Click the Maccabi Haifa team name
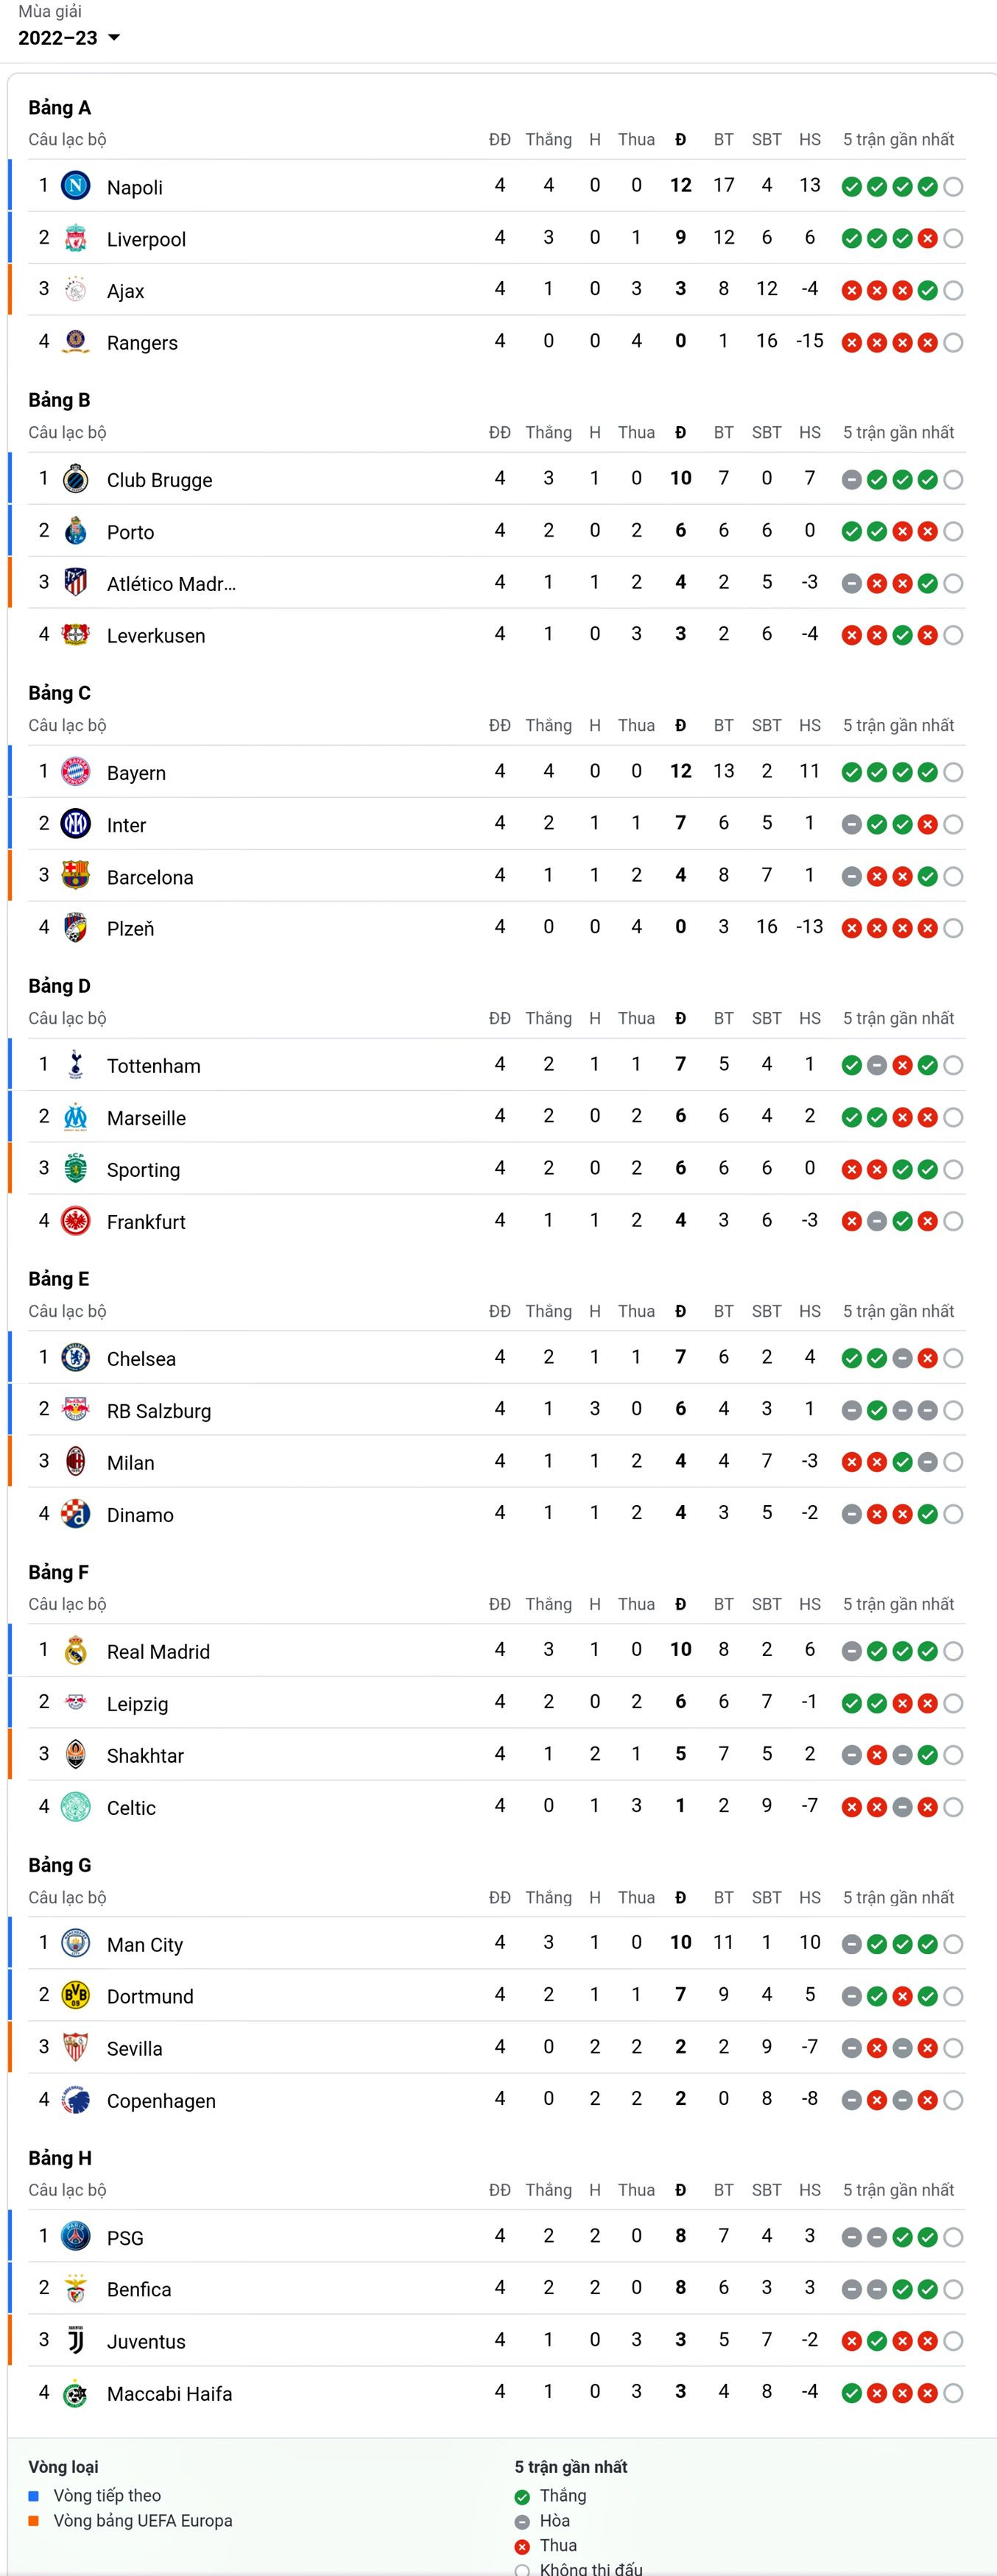997x2576 pixels. click(169, 2393)
